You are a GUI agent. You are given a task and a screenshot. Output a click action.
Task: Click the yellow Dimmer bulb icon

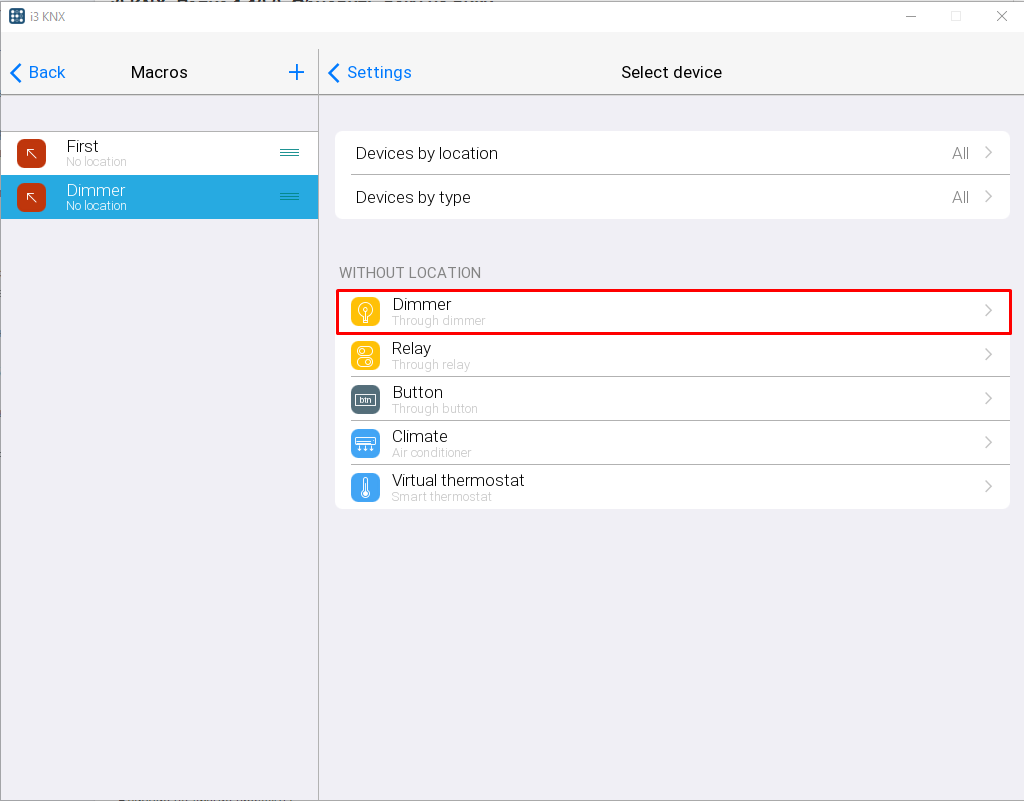[x=365, y=312]
